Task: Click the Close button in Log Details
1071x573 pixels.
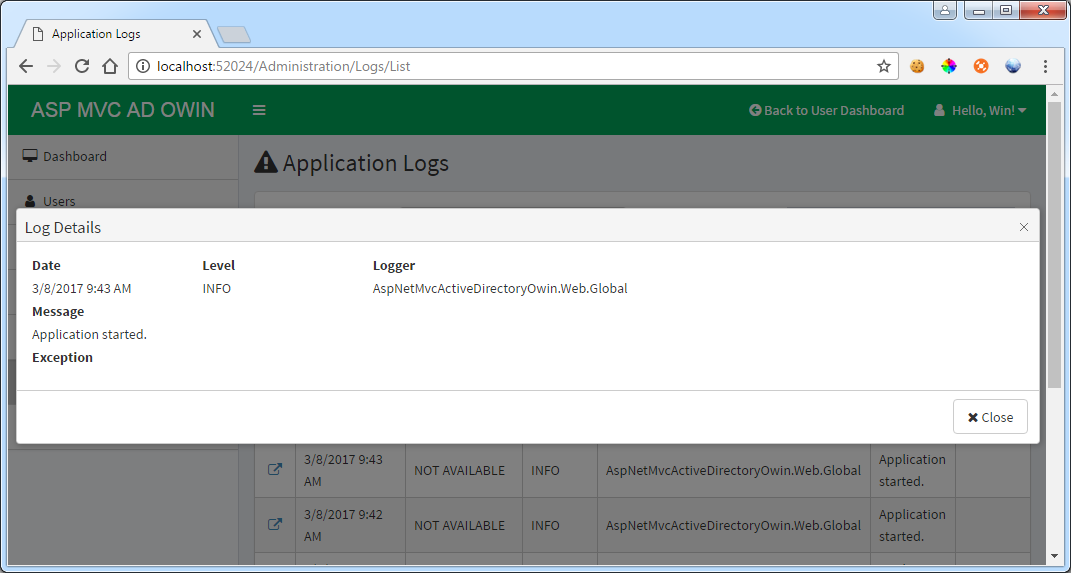Action: point(990,417)
